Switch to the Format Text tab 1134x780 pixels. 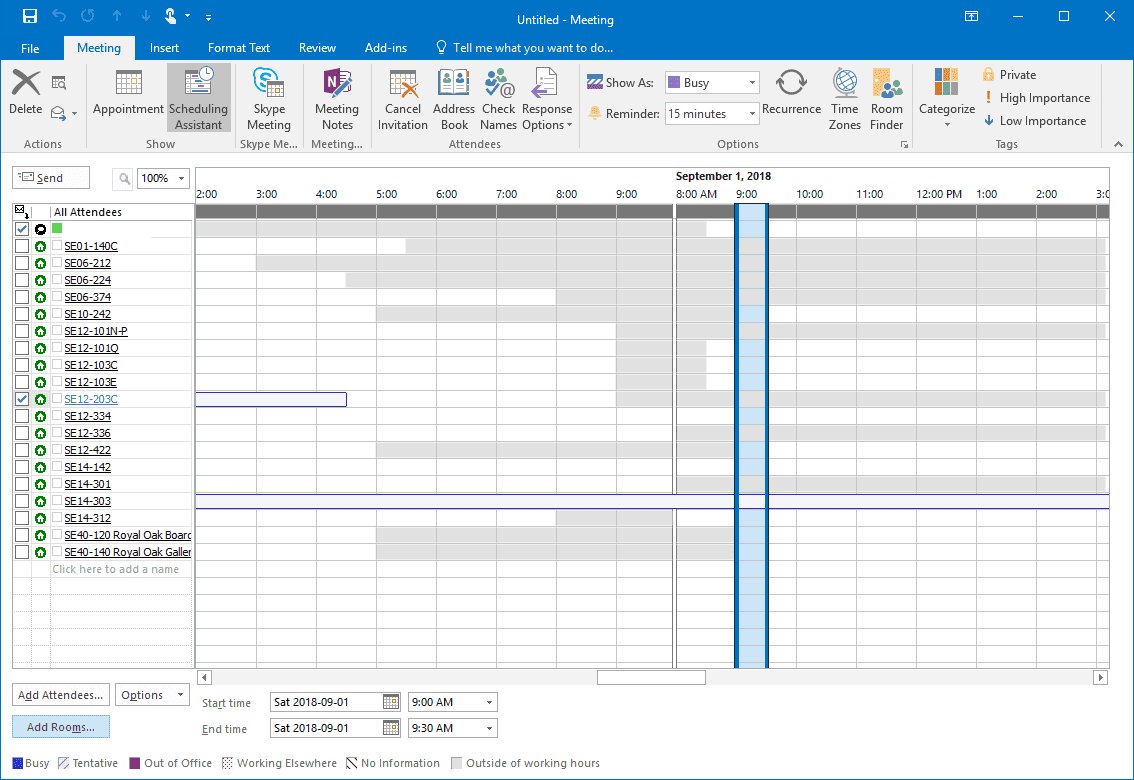click(x=239, y=48)
